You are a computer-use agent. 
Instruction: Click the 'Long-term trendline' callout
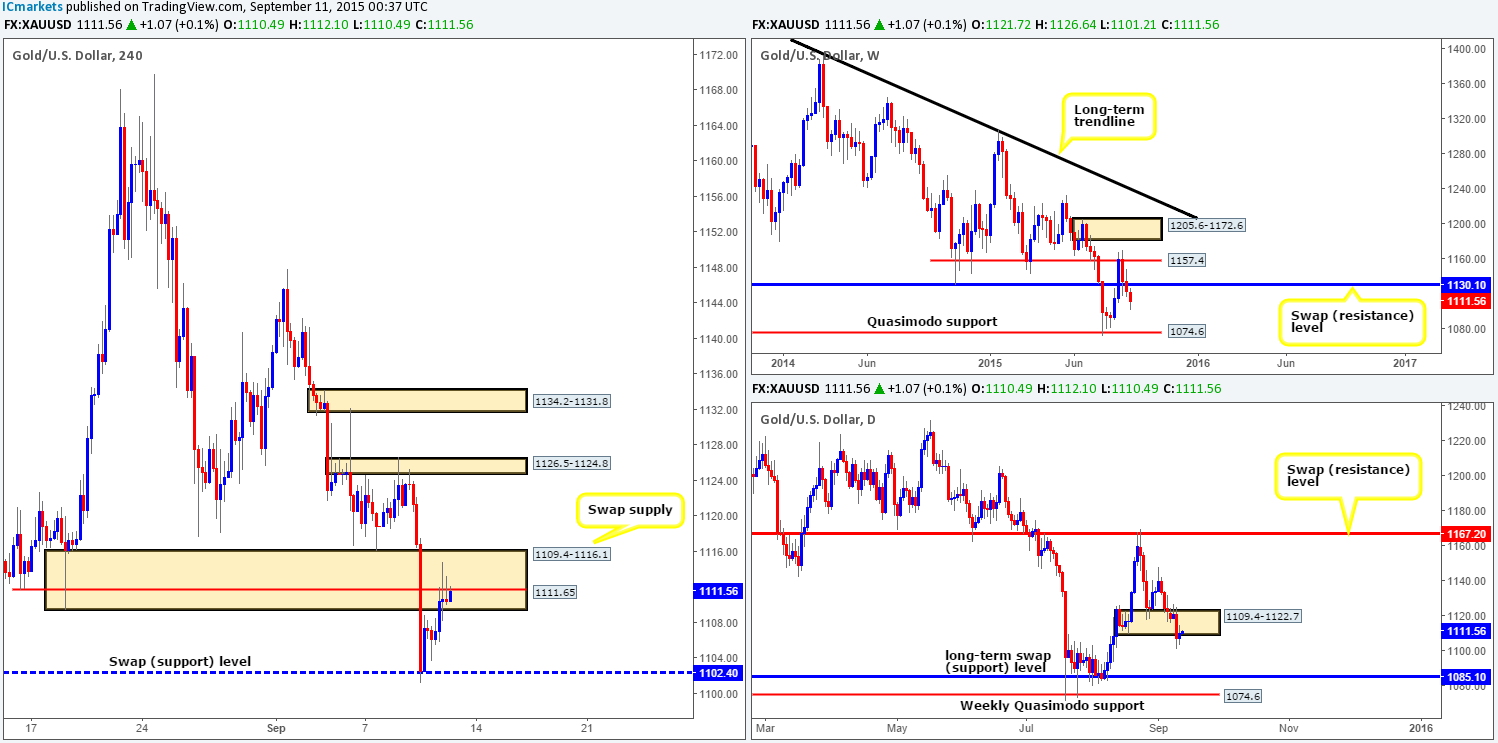1109,116
